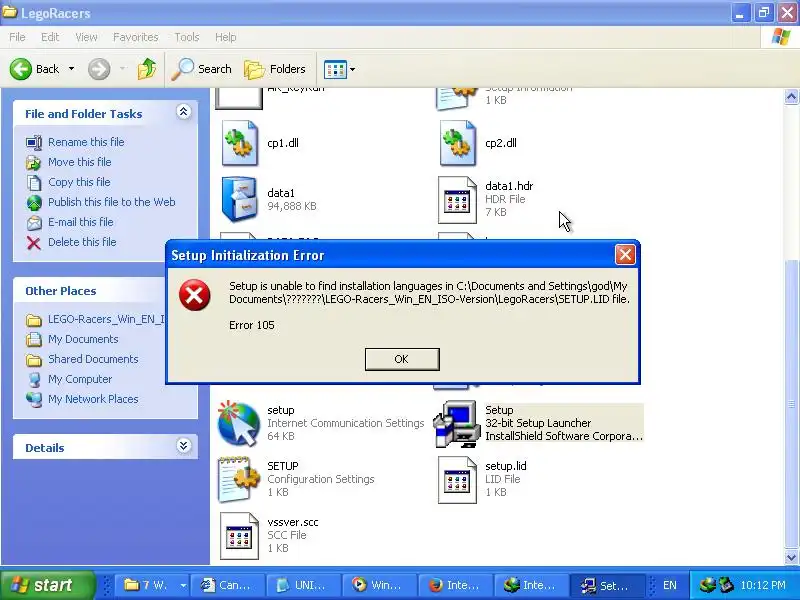Go Back in the LegoRacers window
The height and width of the screenshot is (600, 800).
pyautogui.click(x=34, y=69)
